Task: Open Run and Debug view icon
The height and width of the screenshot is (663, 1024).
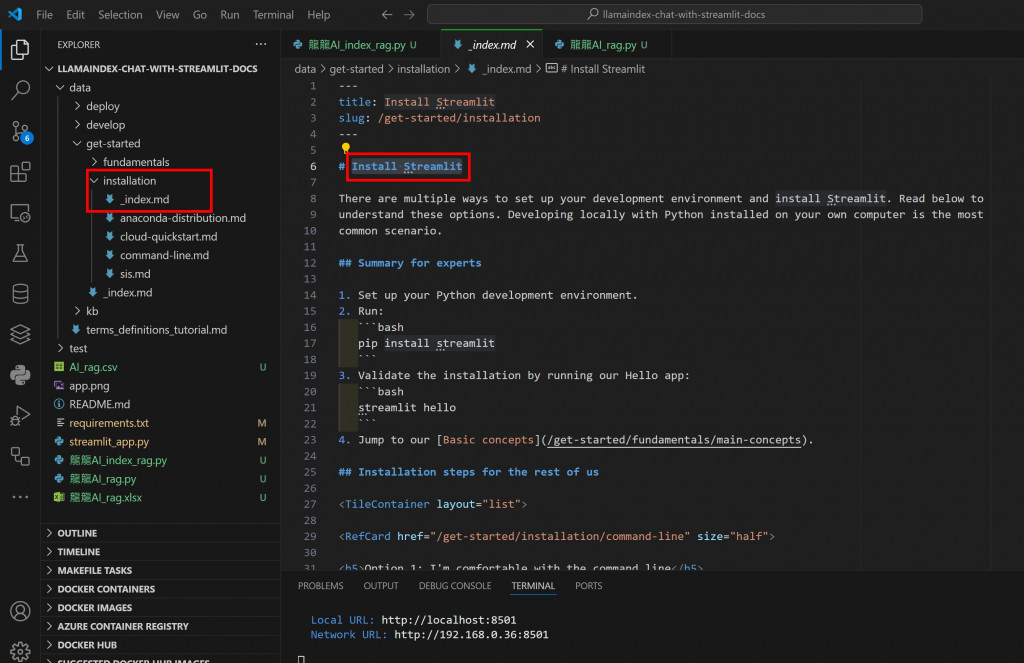Action: (x=20, y=415)
